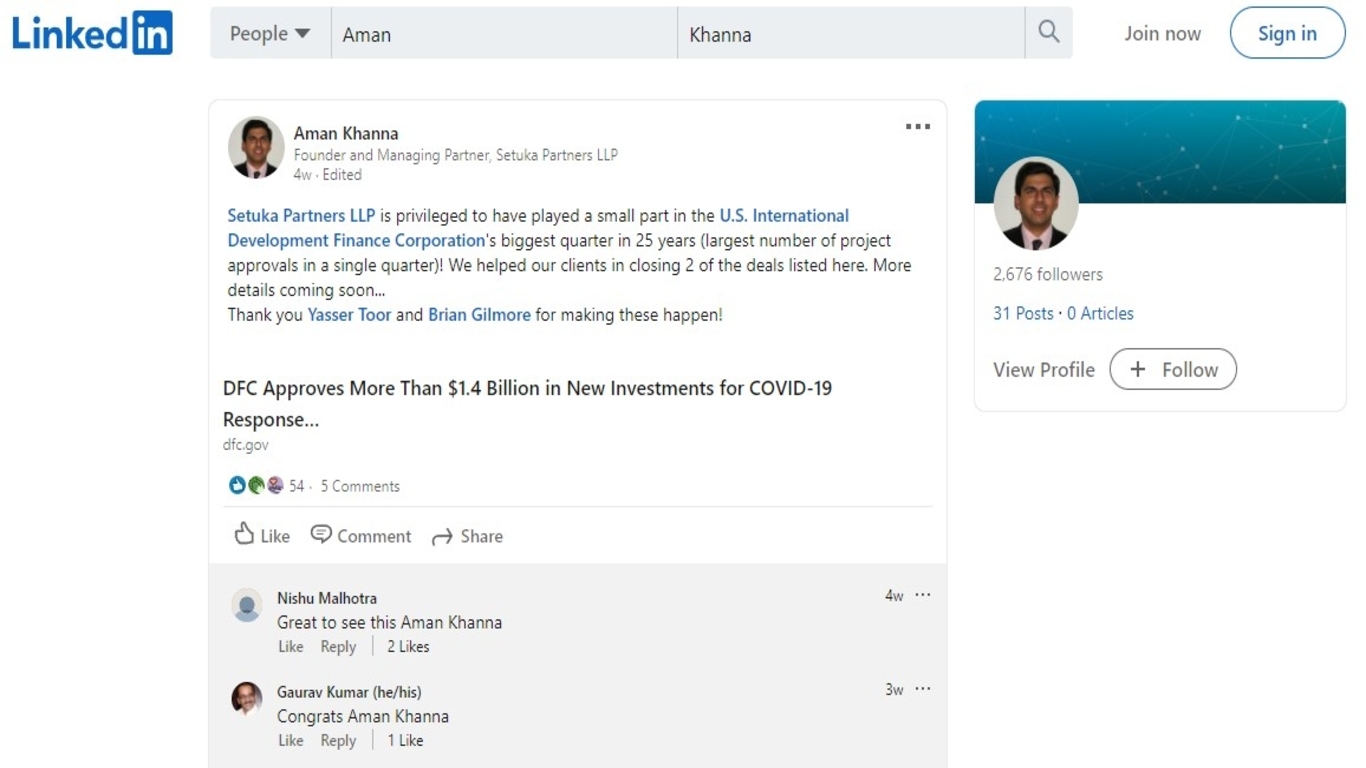This screenshot has height=768, width=1366.
Task: Click the LinkedIn logo
Action: [x=92, y=32]
